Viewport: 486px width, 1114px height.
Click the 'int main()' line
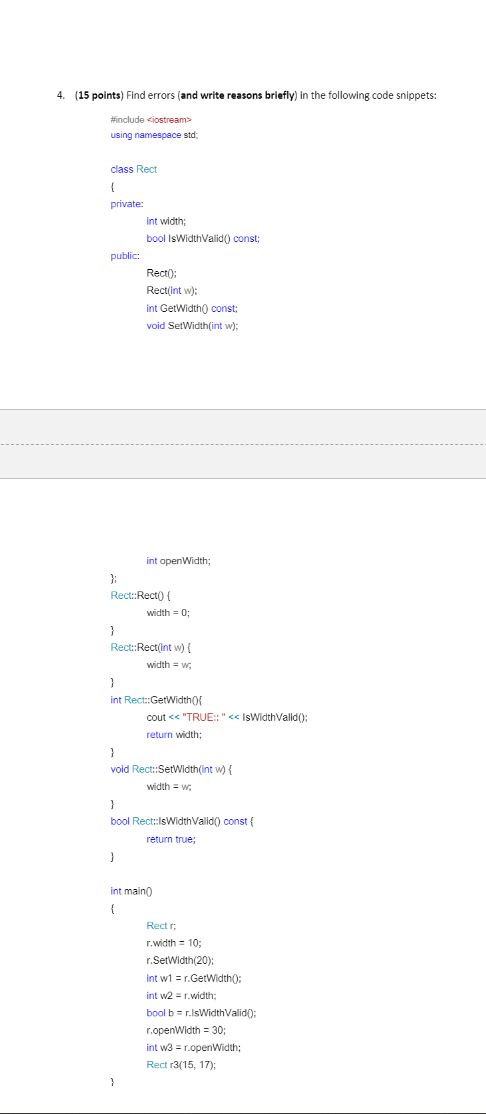pyautogui.click(x=132, y=891)
